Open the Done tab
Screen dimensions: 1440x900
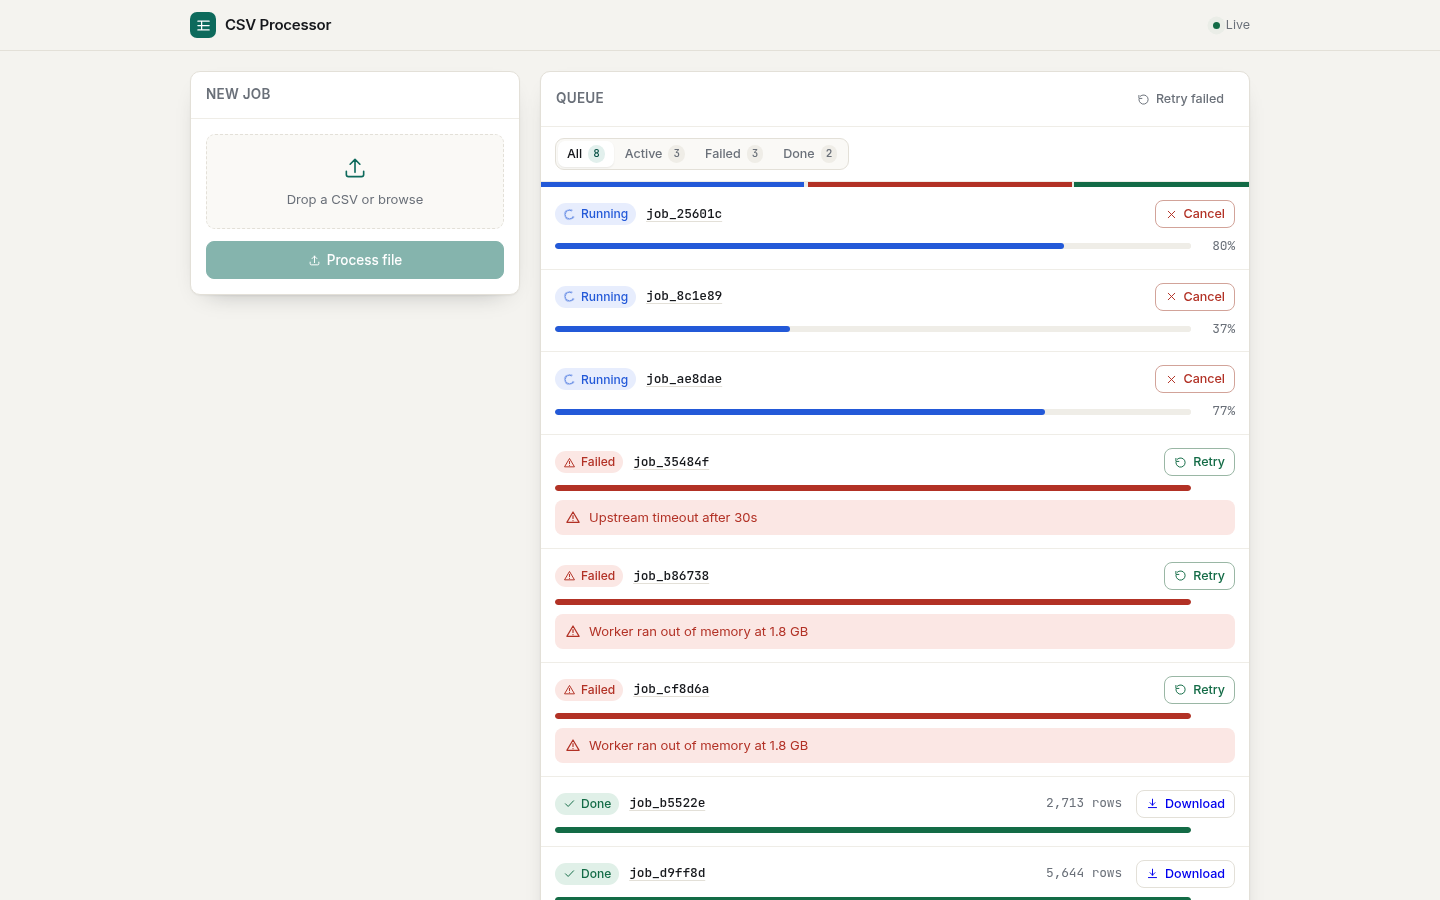pos(809,154)
